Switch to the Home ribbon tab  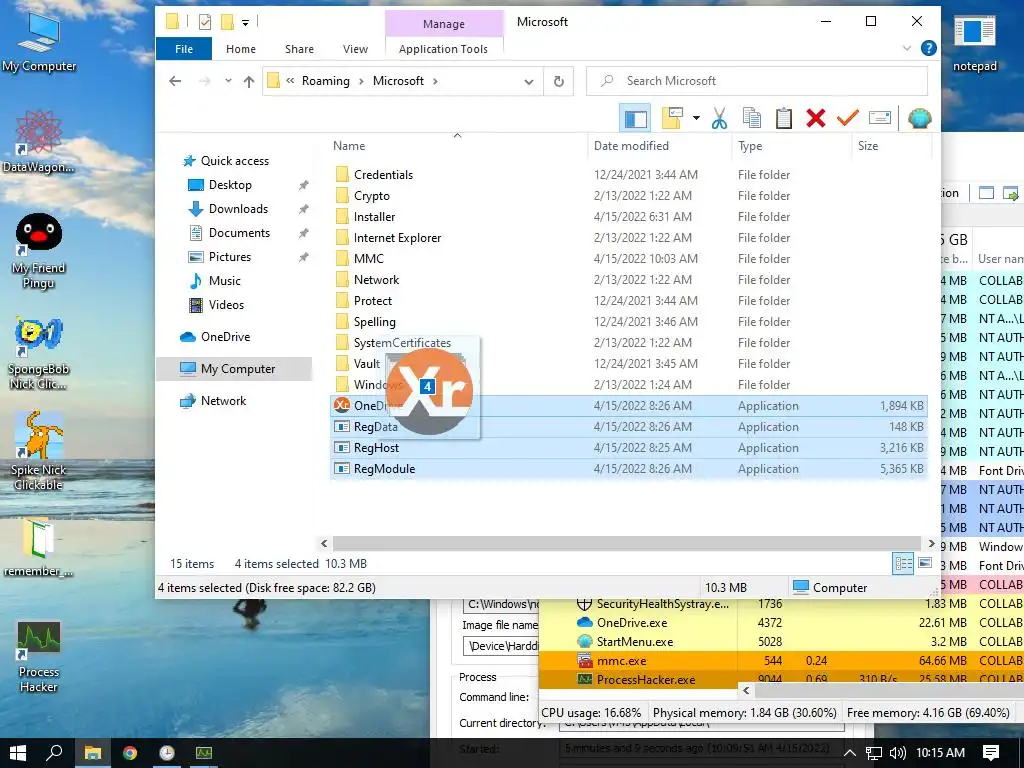[240, 49]
